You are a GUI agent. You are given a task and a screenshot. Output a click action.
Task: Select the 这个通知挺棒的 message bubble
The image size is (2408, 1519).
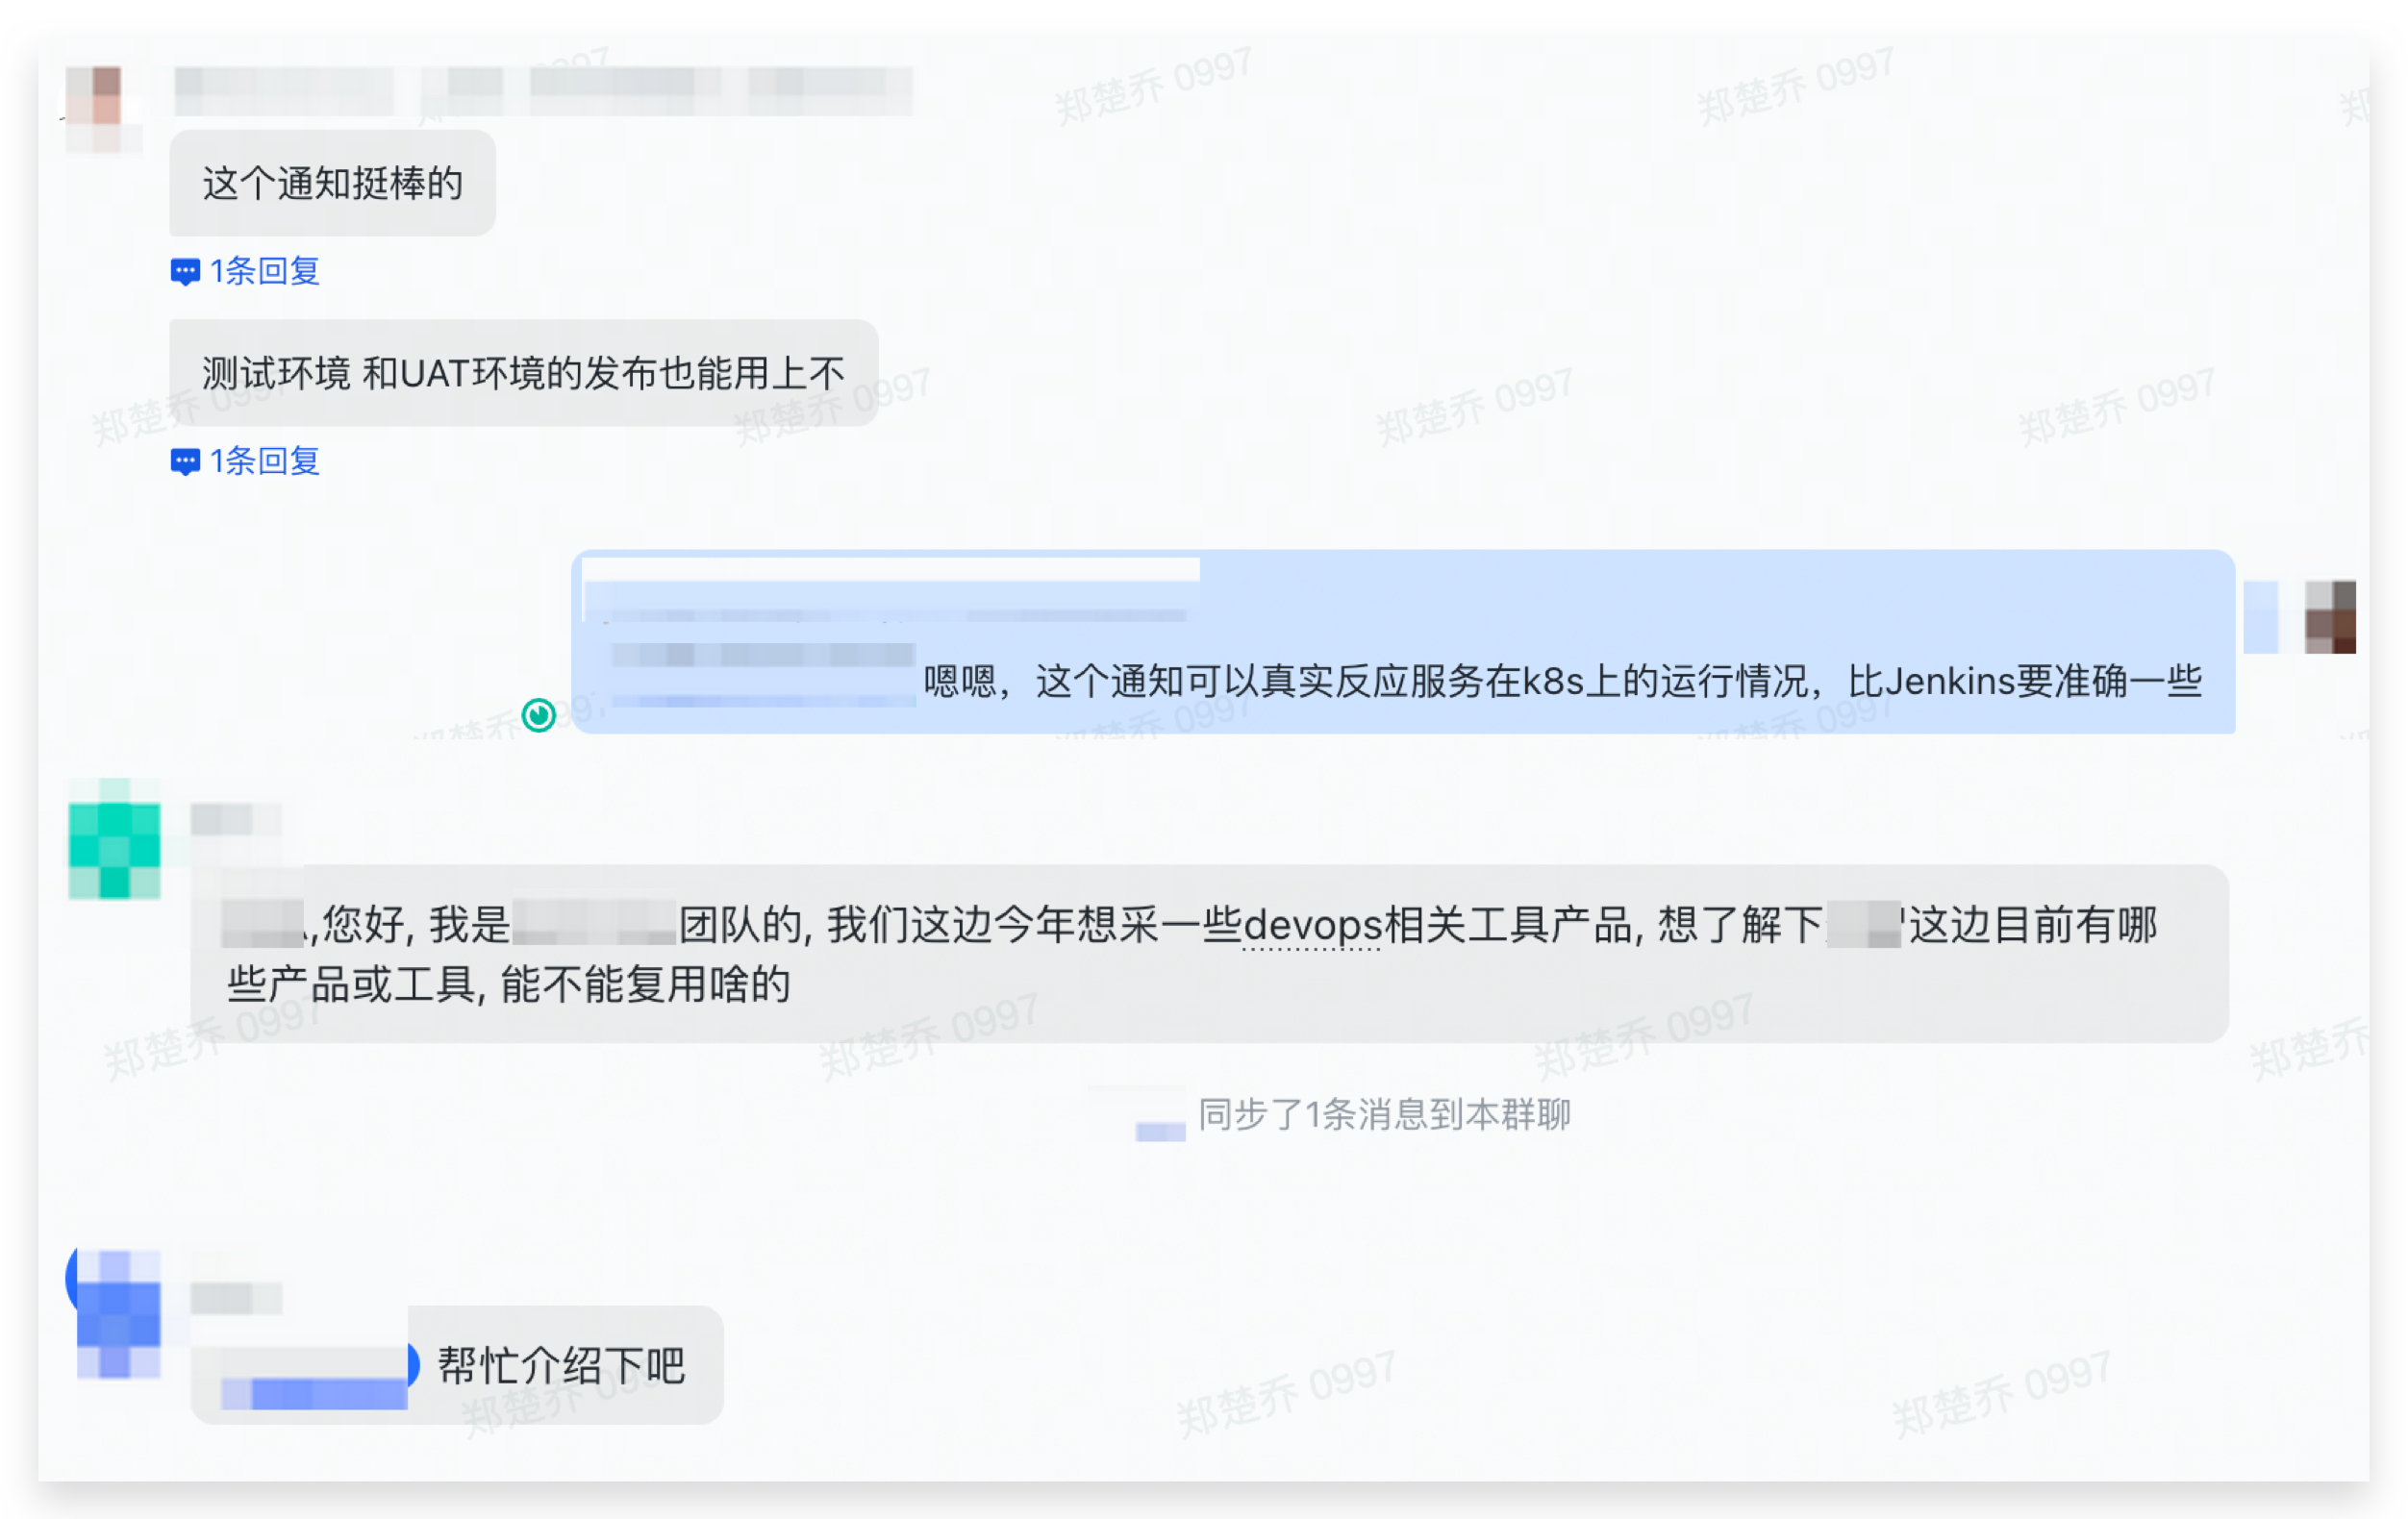coord(332,183)
